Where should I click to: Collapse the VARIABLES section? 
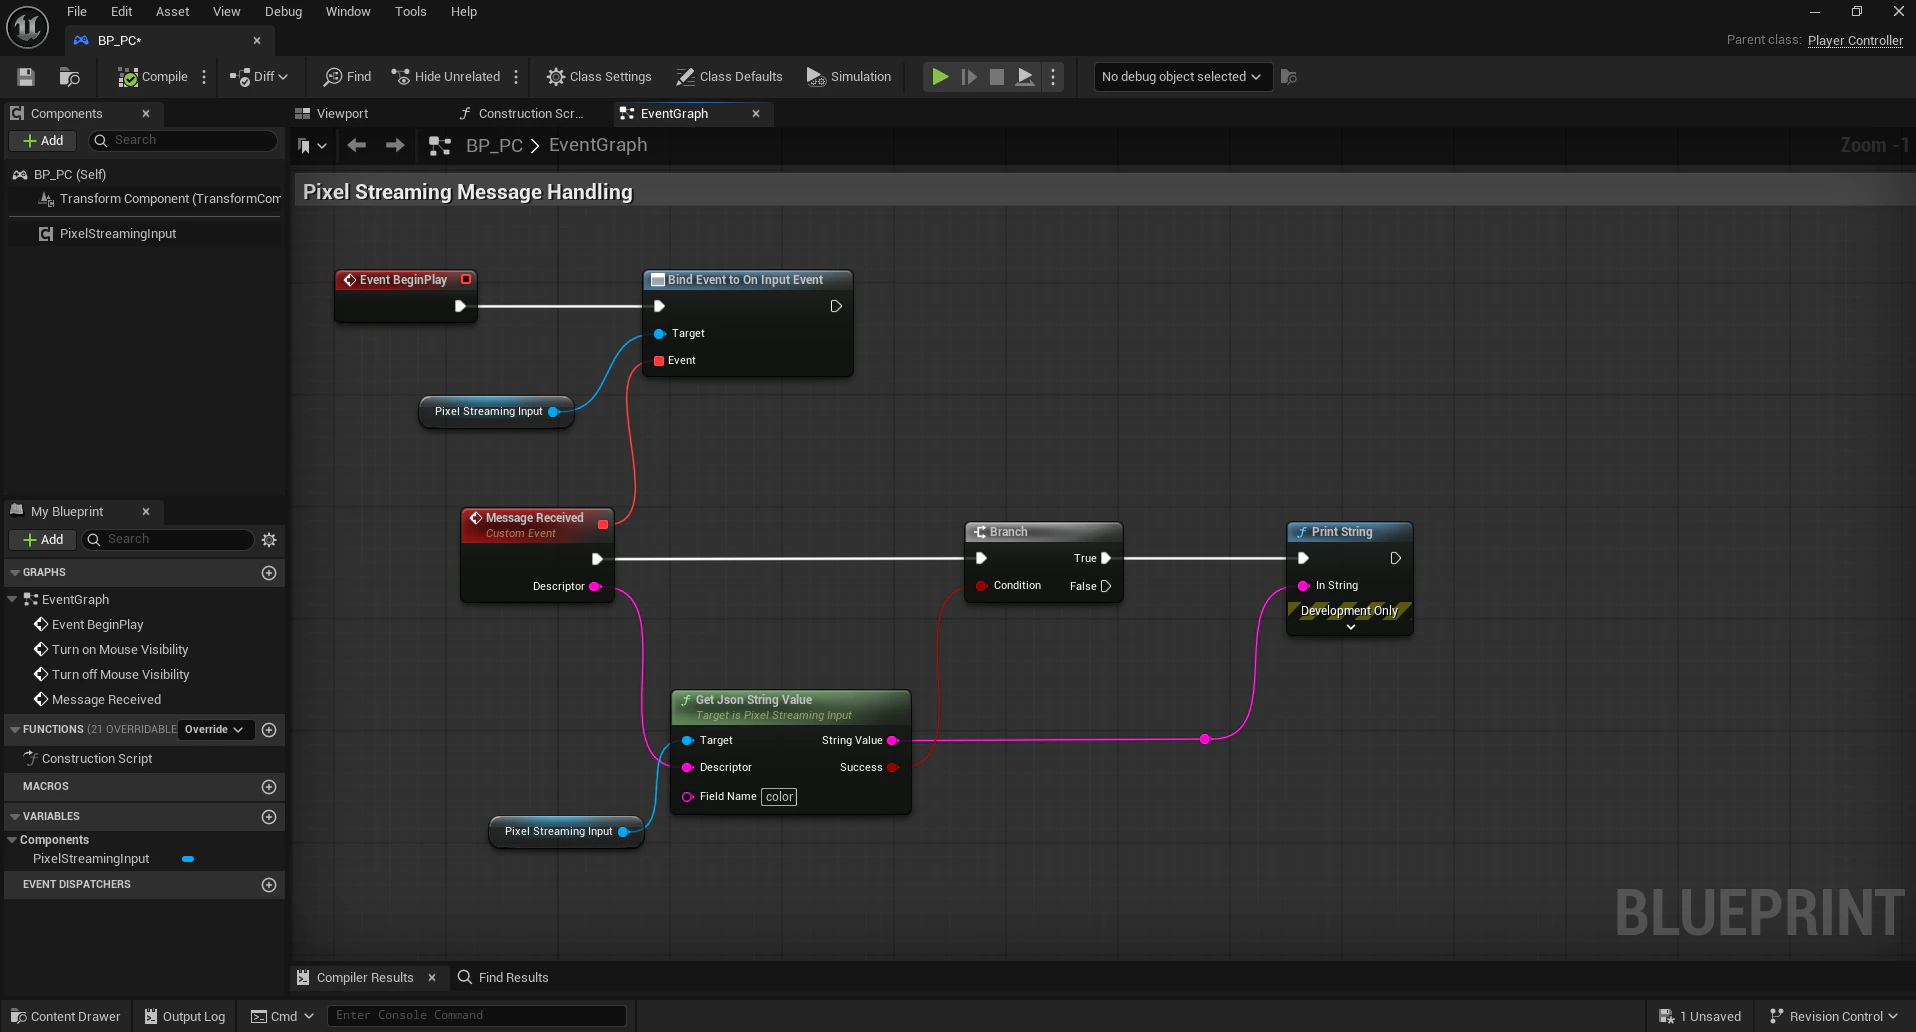15,817
